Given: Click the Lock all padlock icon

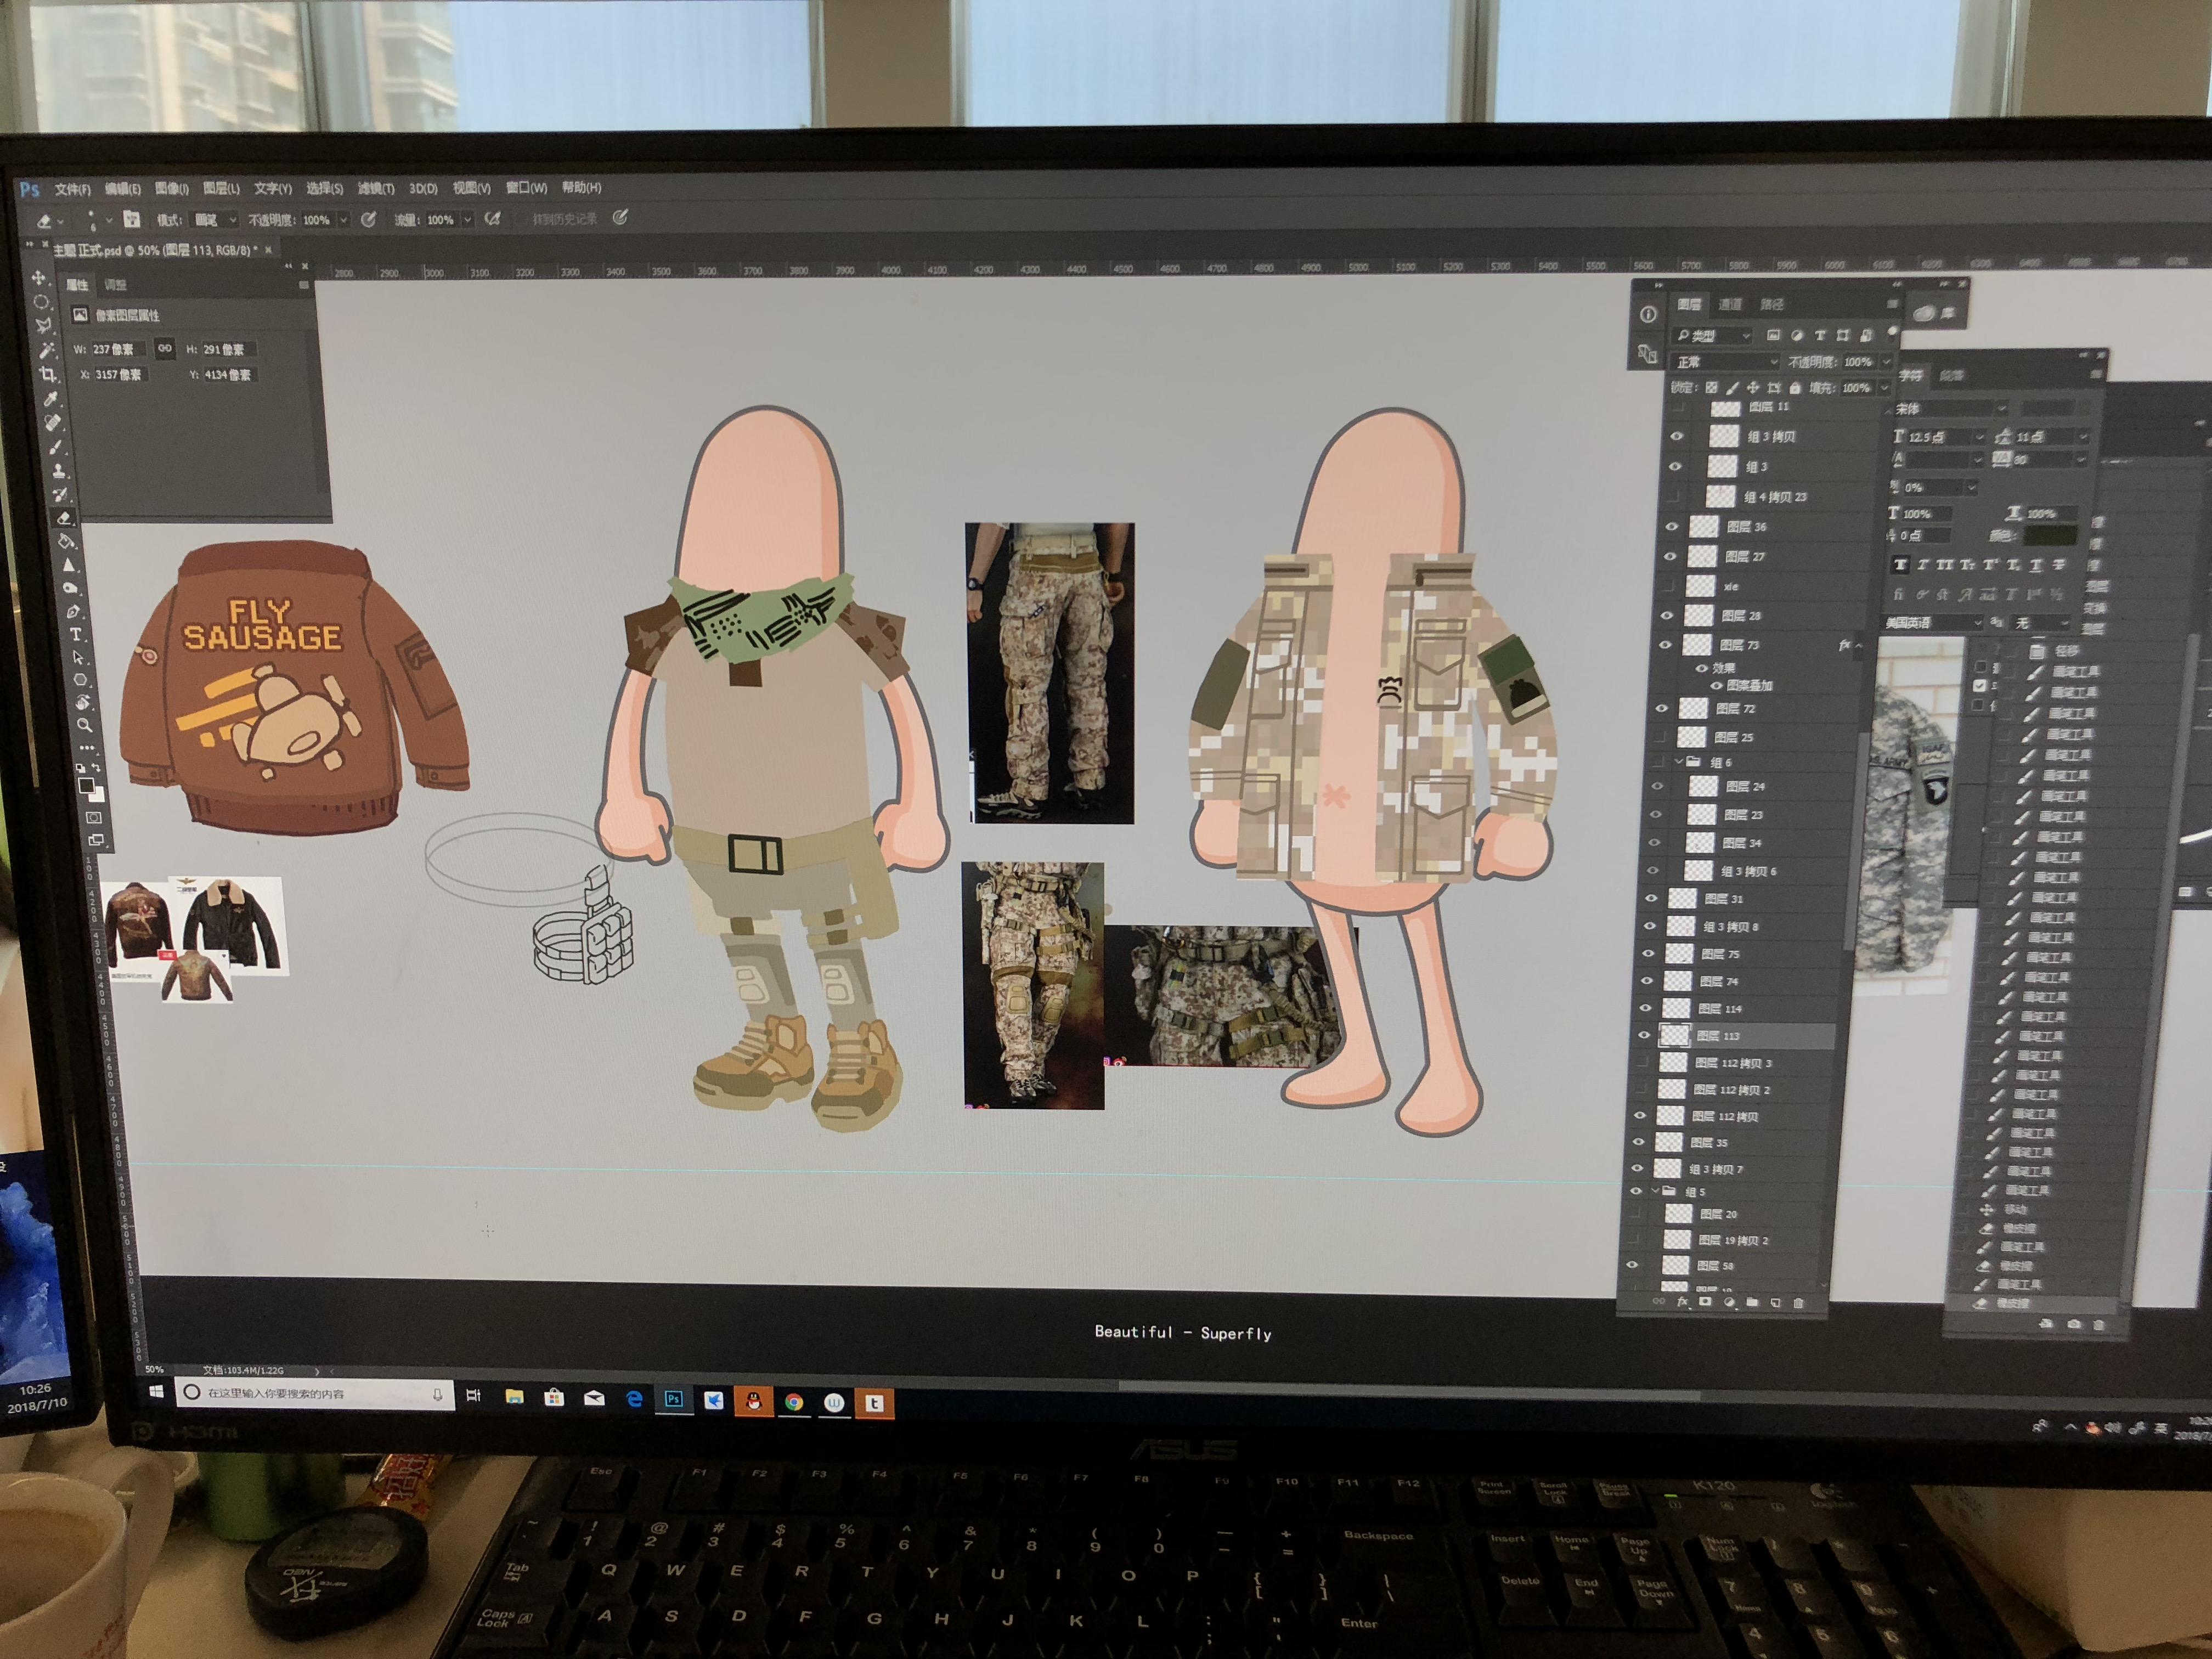Looking at the screenshot, I should [1796, 388].
